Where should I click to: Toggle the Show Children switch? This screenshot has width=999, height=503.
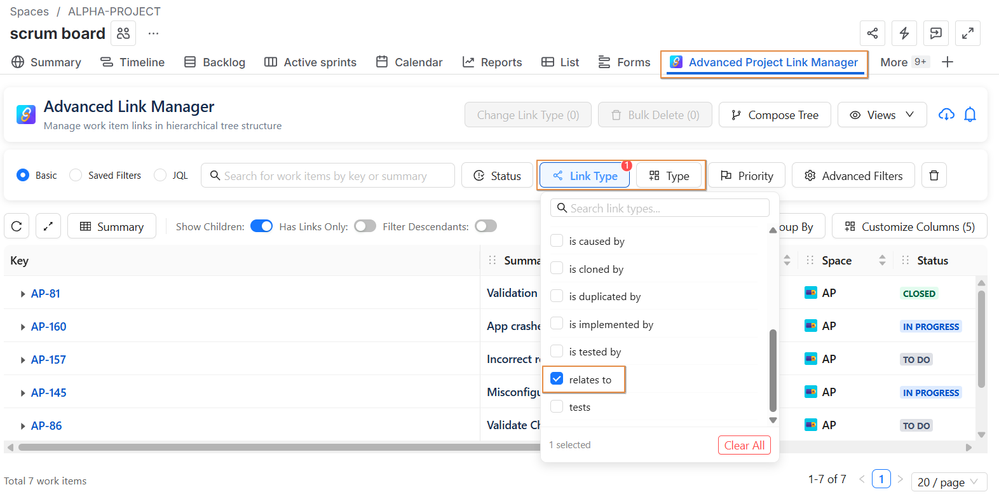point(261,226)
